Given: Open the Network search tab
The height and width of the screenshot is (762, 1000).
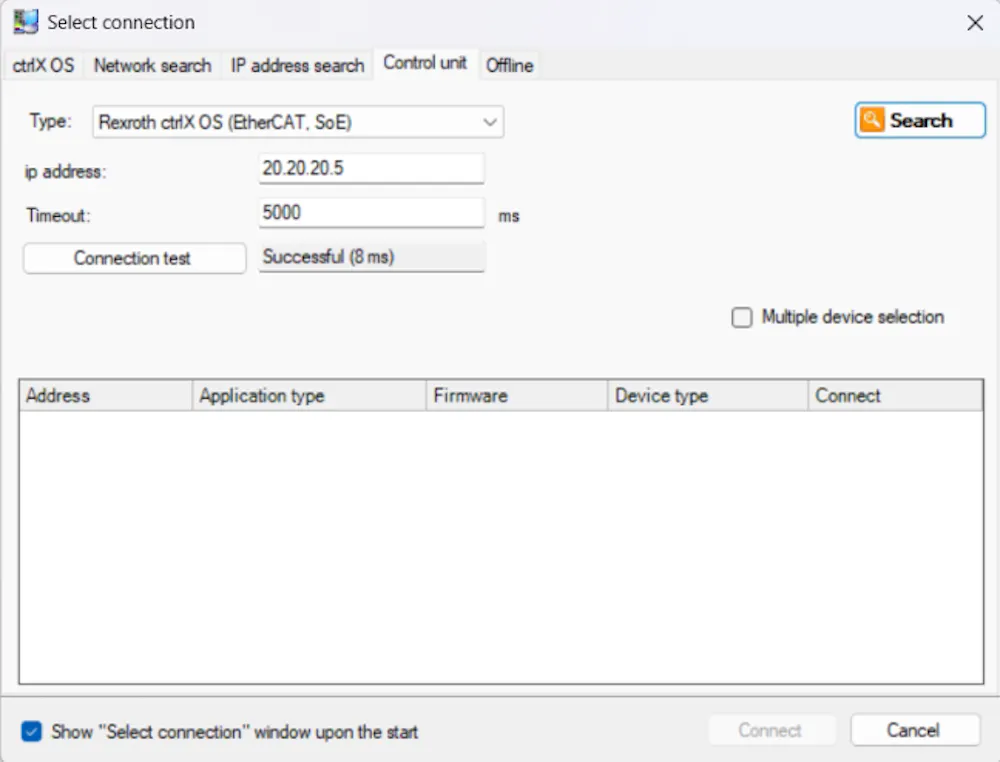Looking at the screenshot, I should (x=152, y=66).
